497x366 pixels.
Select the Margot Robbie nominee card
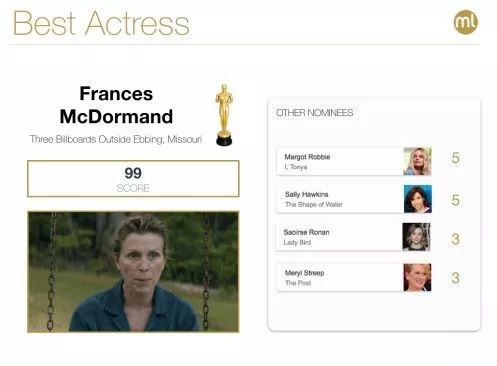354,161
